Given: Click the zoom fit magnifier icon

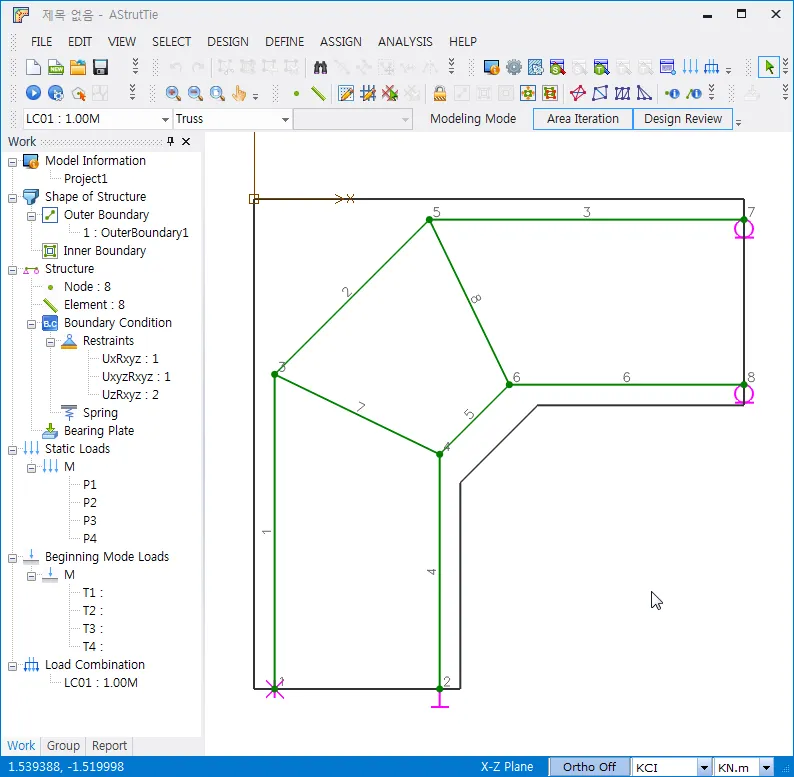Looking at the screenshot, I should 218,93.
